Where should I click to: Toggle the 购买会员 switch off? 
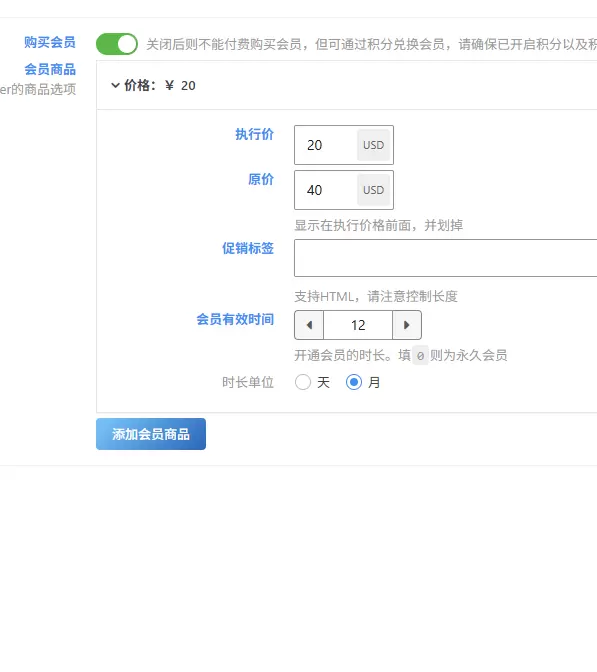[117, 44]
